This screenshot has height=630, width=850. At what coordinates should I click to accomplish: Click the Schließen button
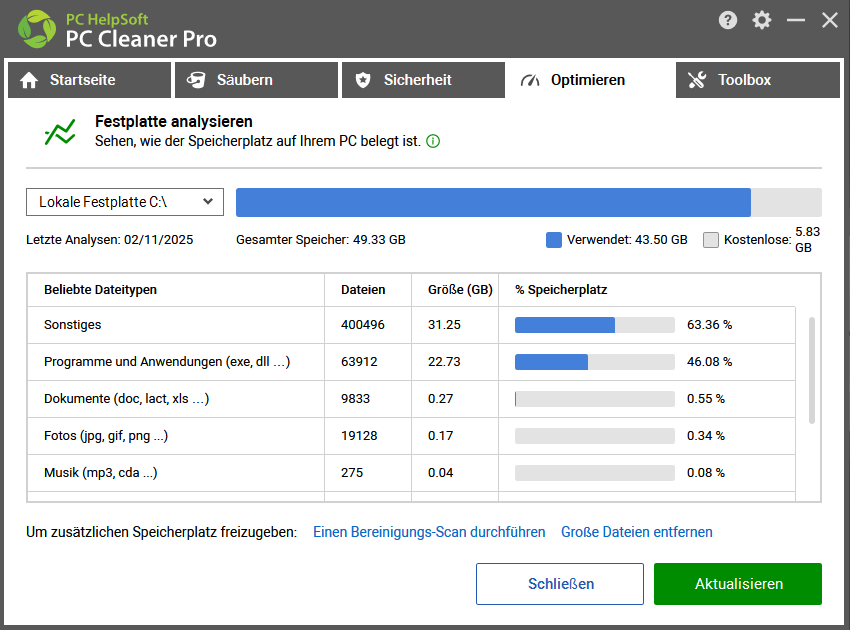[x=560, y=584]
